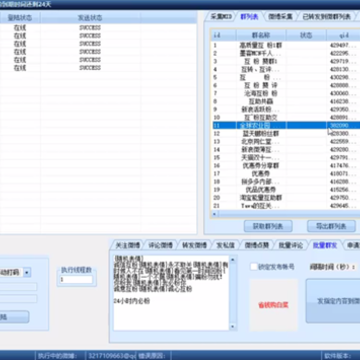This screenshot has width=360, height=360.
Task: Click the group list horizontal scroll-left arrow
Action: [214, 214]
